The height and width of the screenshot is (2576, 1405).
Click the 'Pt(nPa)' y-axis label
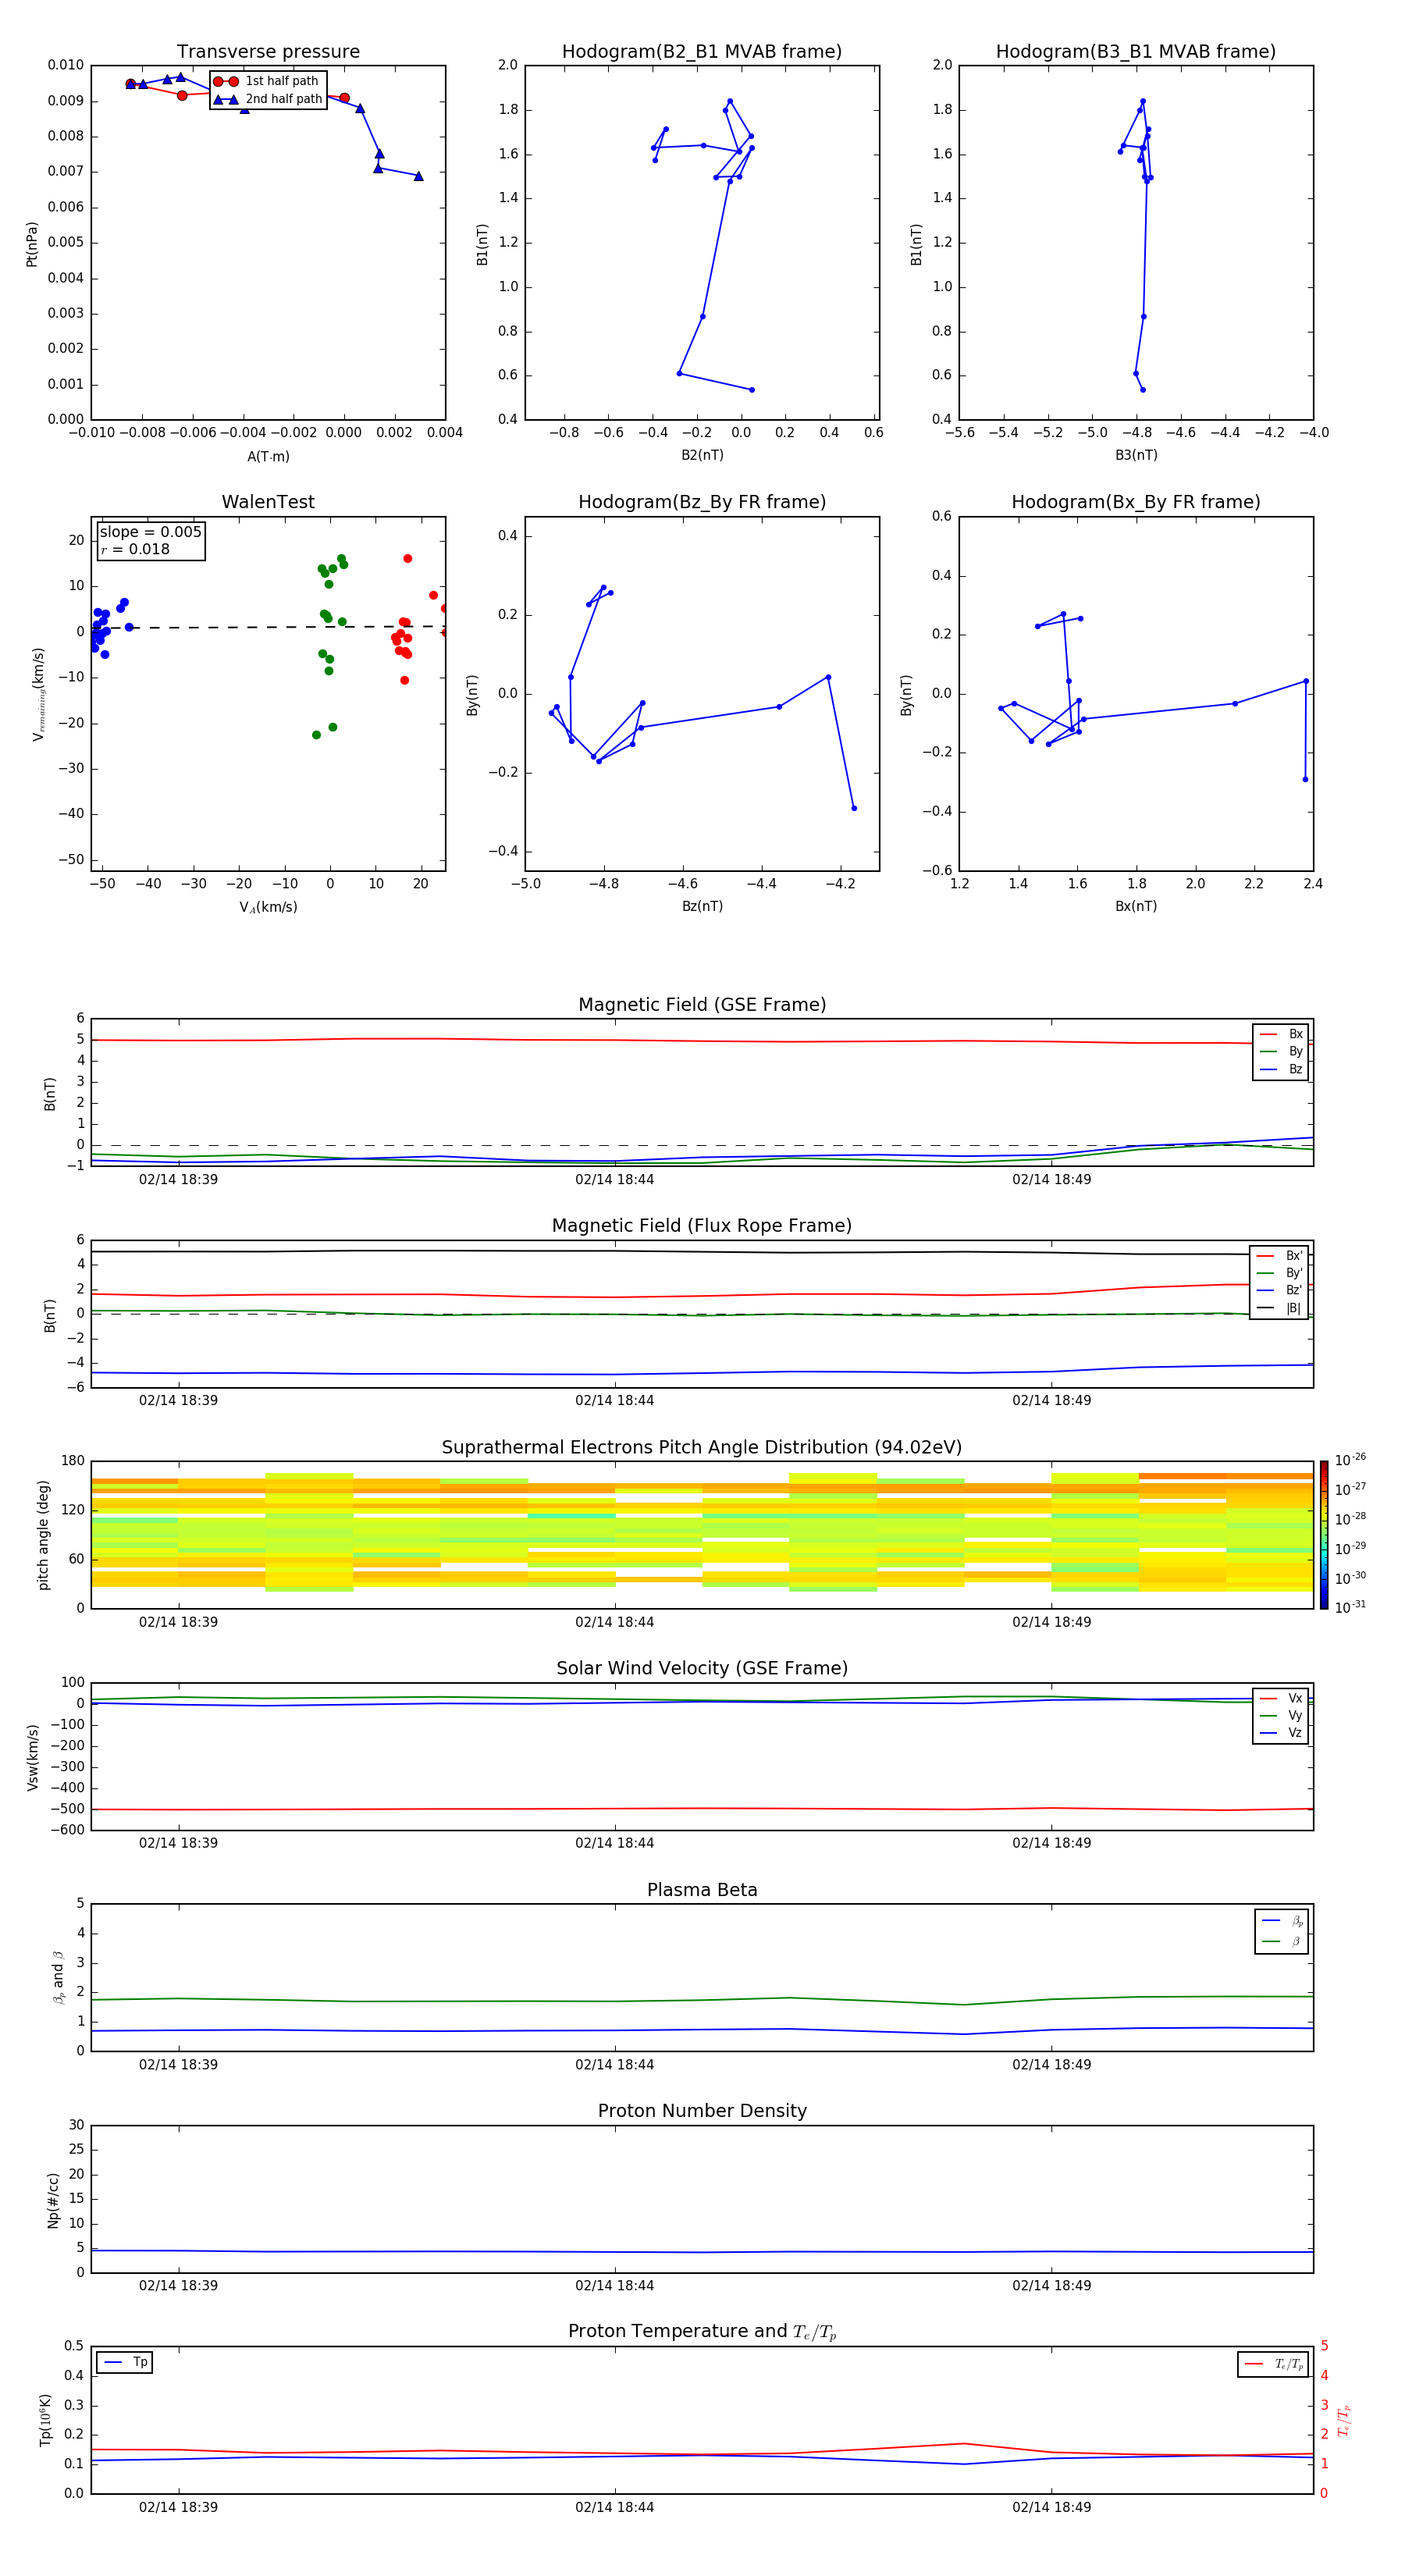click(x=32, y=244)
